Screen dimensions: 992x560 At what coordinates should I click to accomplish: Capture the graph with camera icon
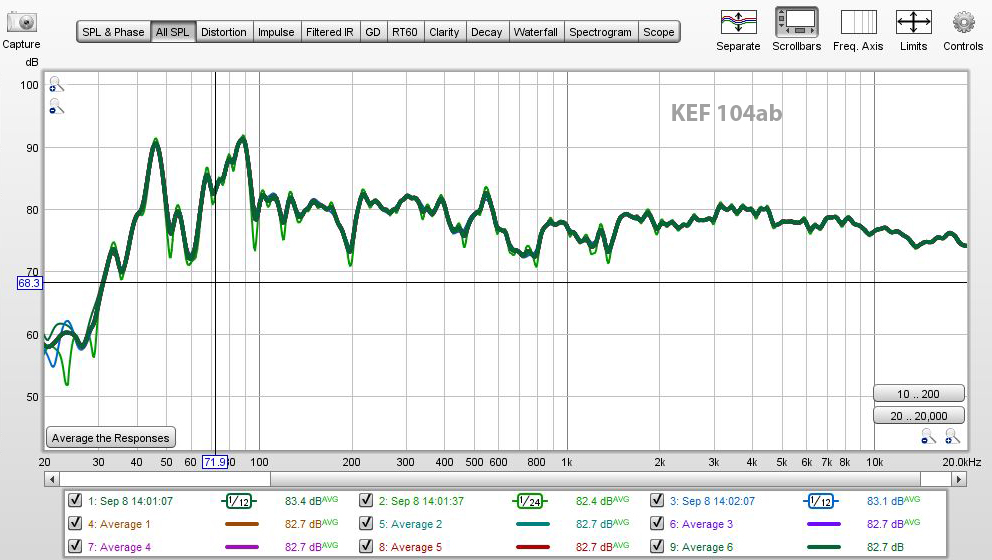[22, 22]
